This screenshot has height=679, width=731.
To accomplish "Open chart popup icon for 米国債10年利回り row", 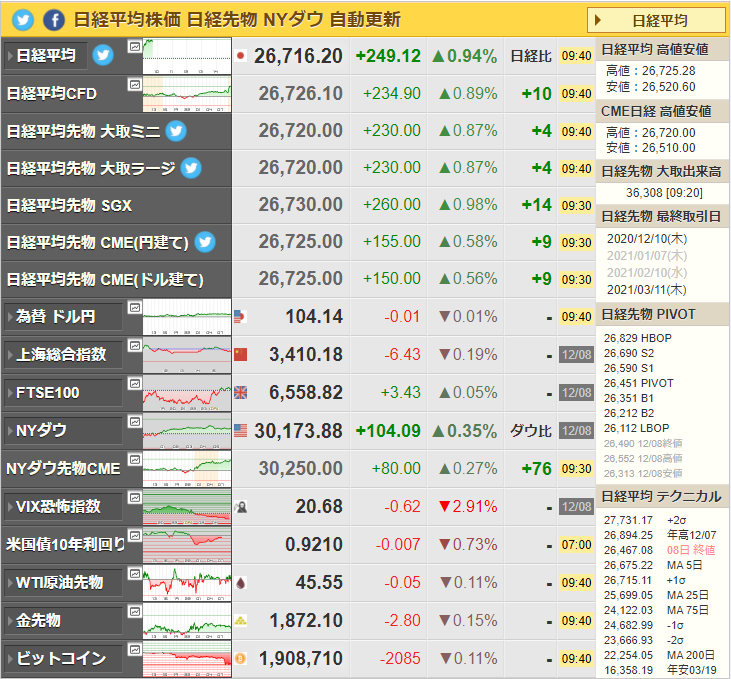I will click(x=135, y=535).
